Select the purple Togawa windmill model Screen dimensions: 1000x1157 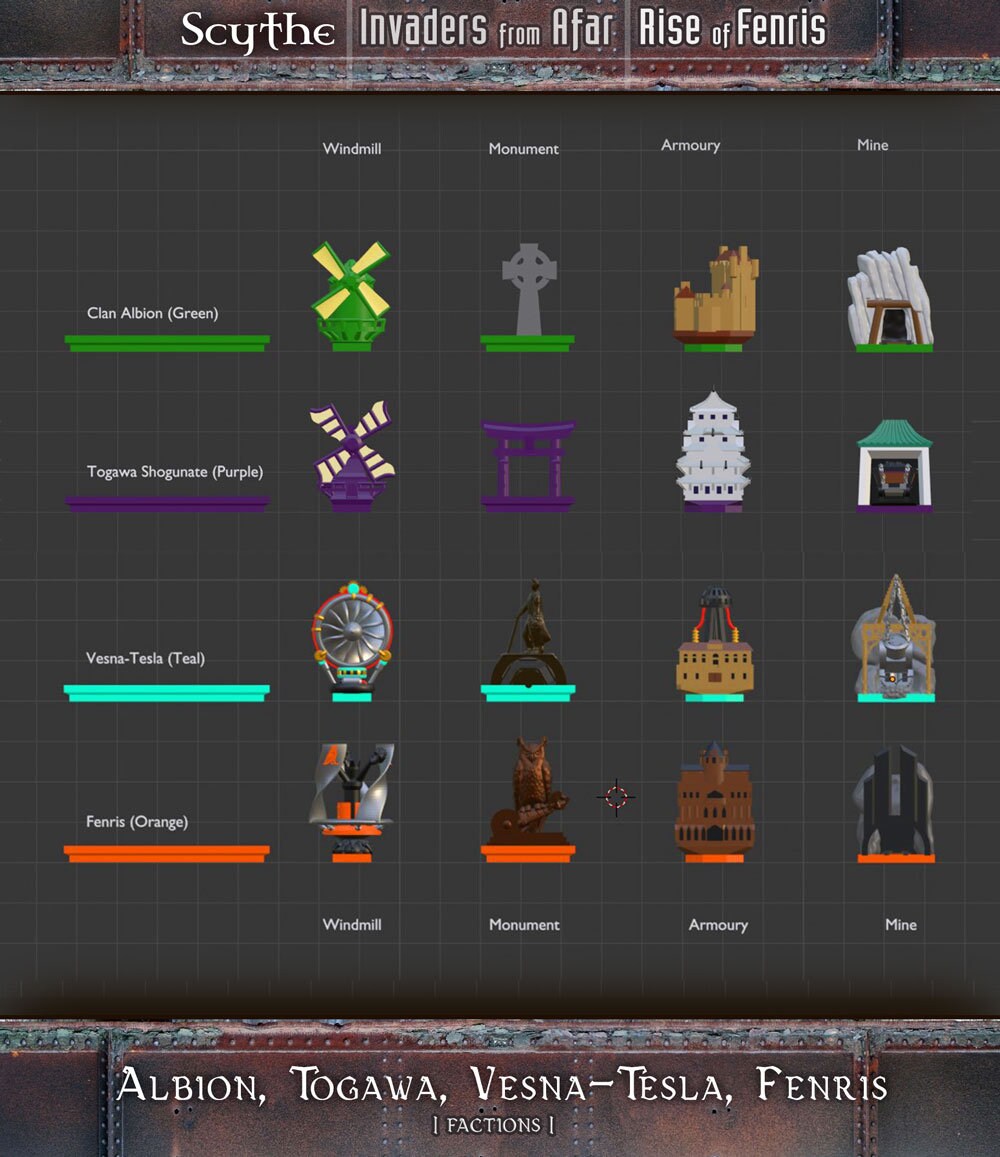(352, 456)
